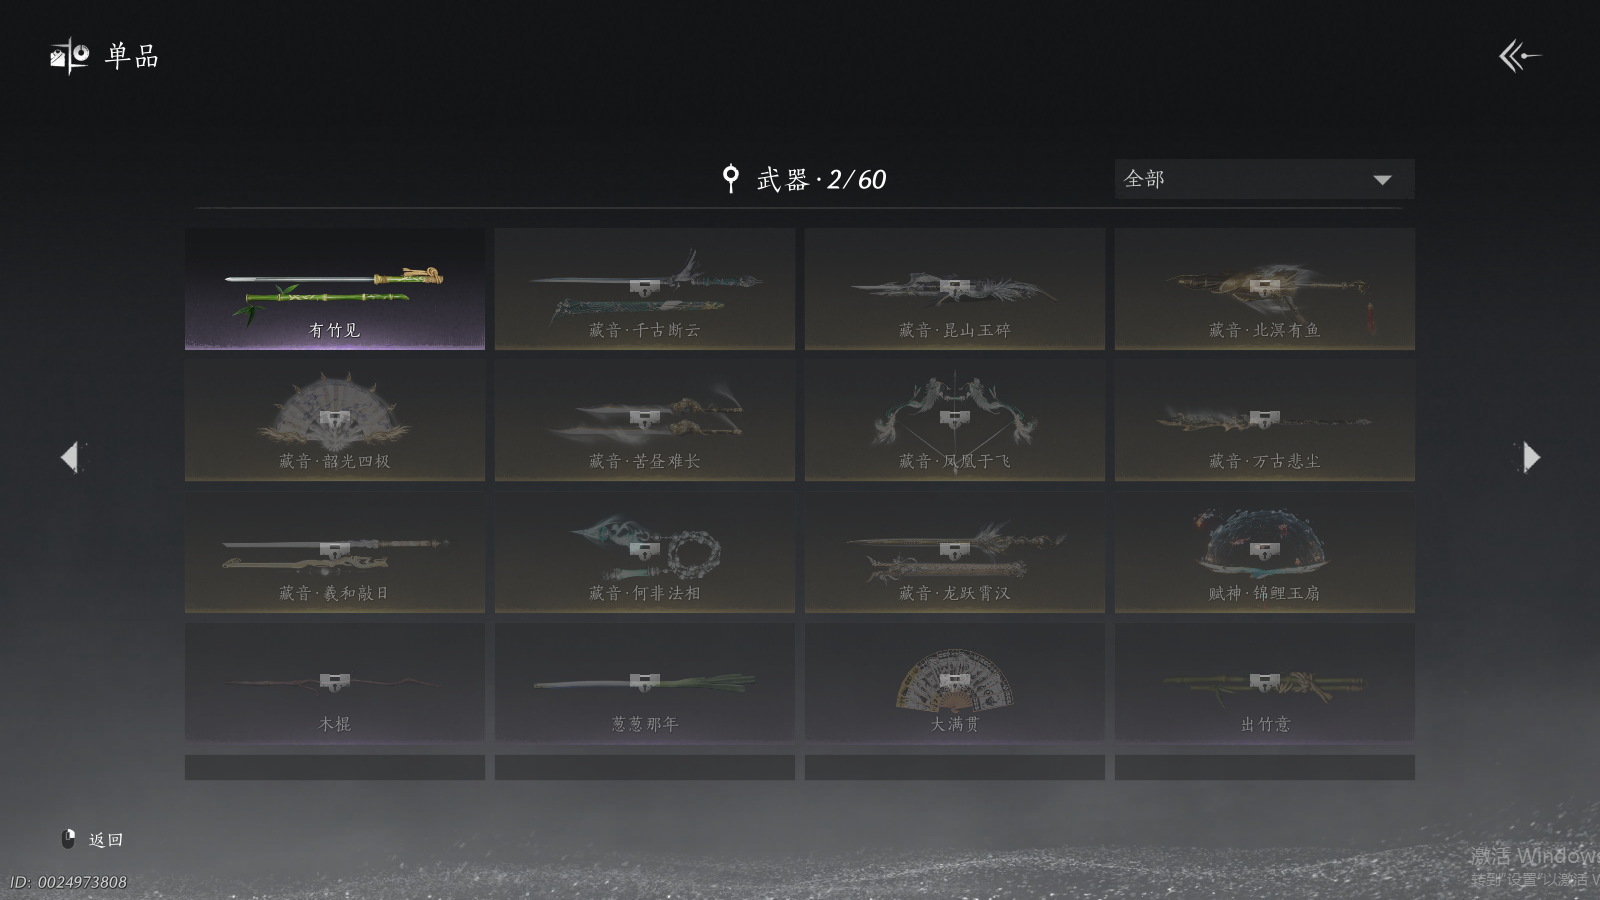Pick the 赋神·锦鲤玉扇 fan card
This screenshot has width=1600, height=900.
[1265, 552]
